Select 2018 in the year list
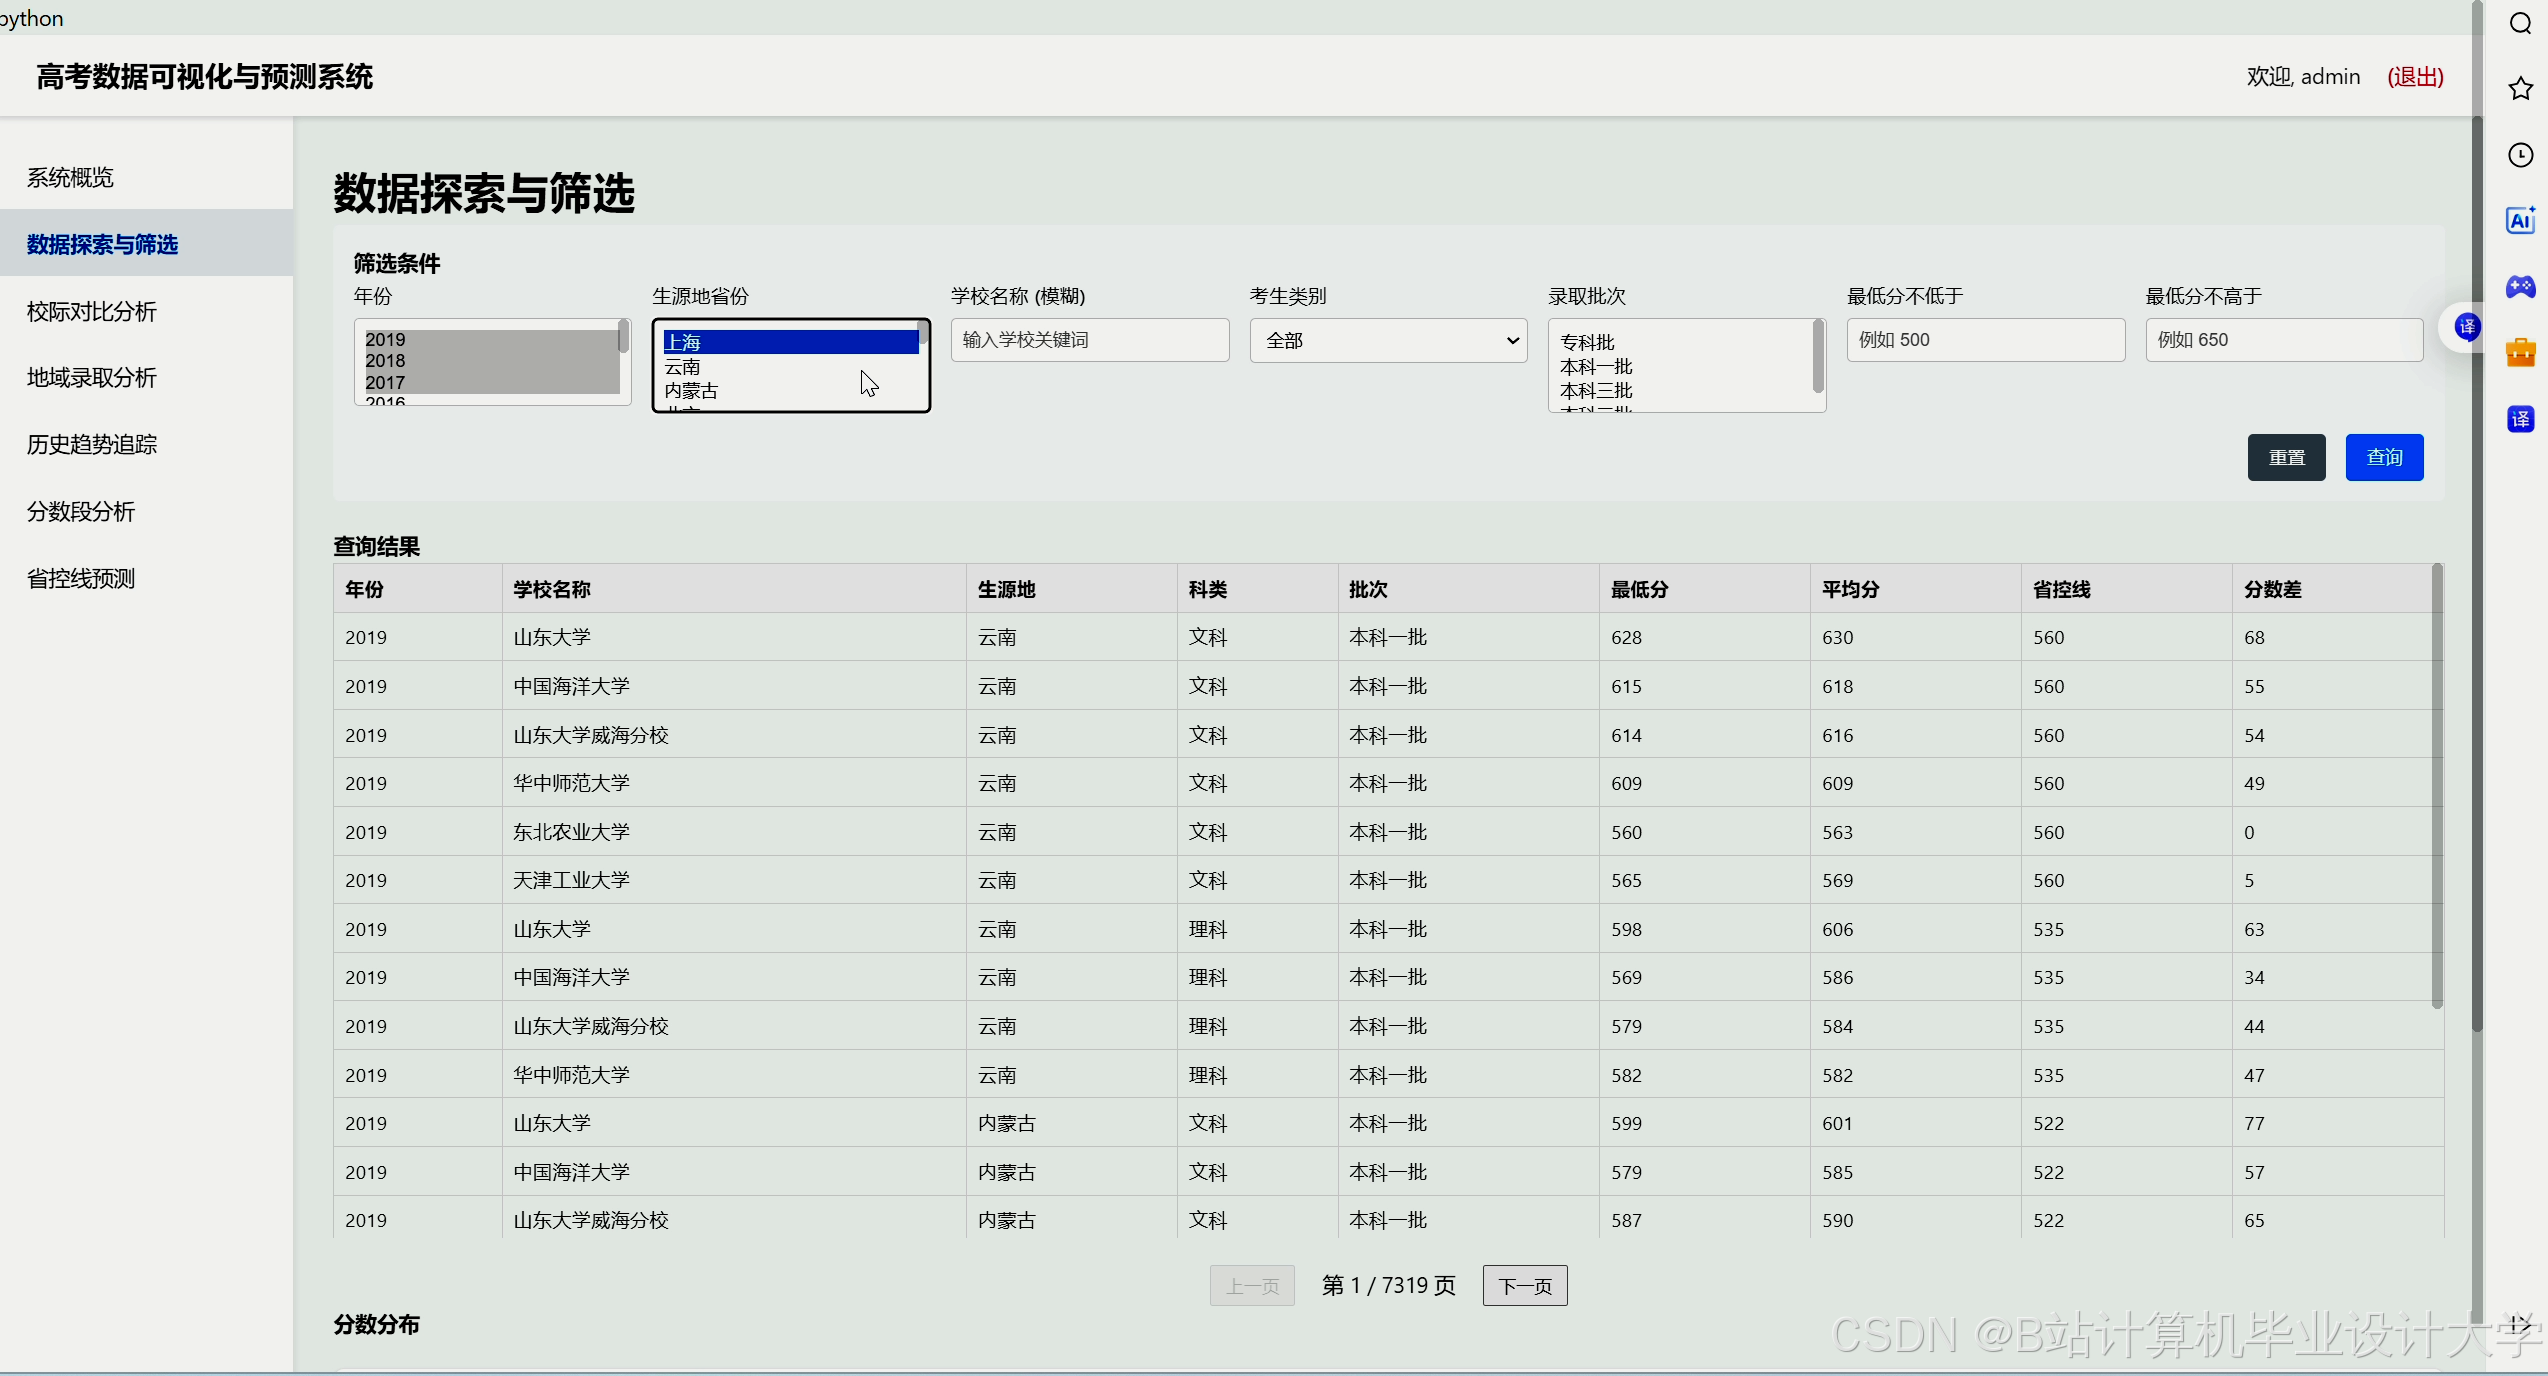The width and height of the screenshot is (2548, 1376). click(386, 361)
